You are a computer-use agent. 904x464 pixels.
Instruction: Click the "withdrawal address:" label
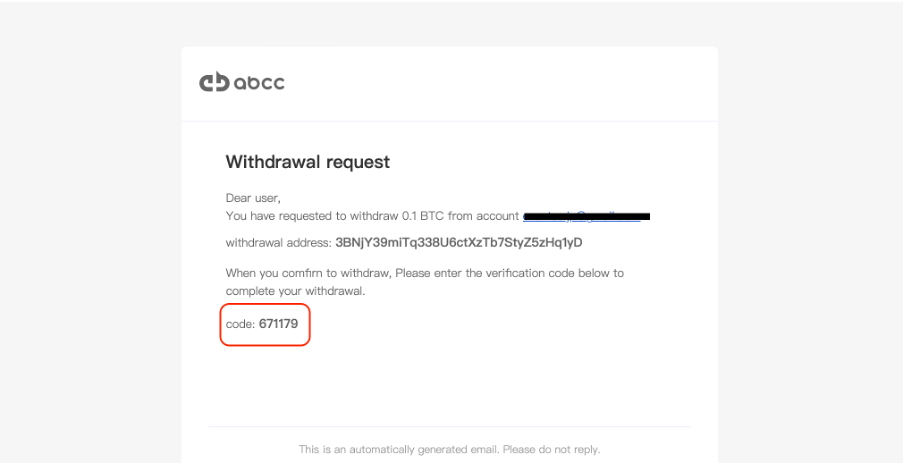pos(278,243)
